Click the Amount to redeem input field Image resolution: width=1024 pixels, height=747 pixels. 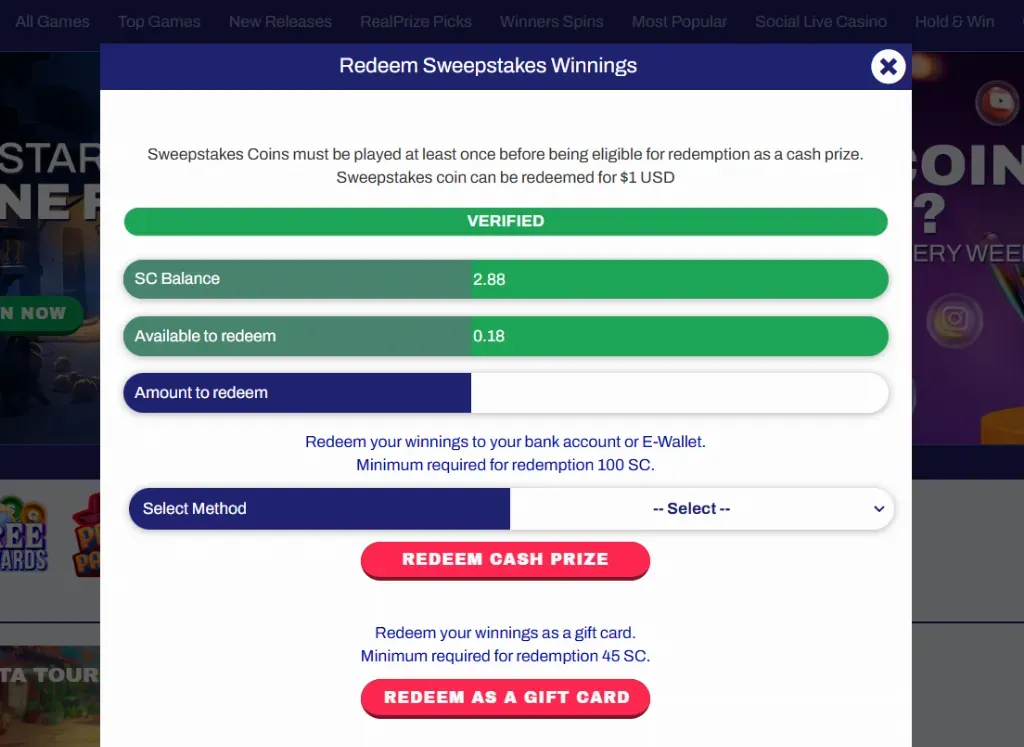tap(679, 393)
